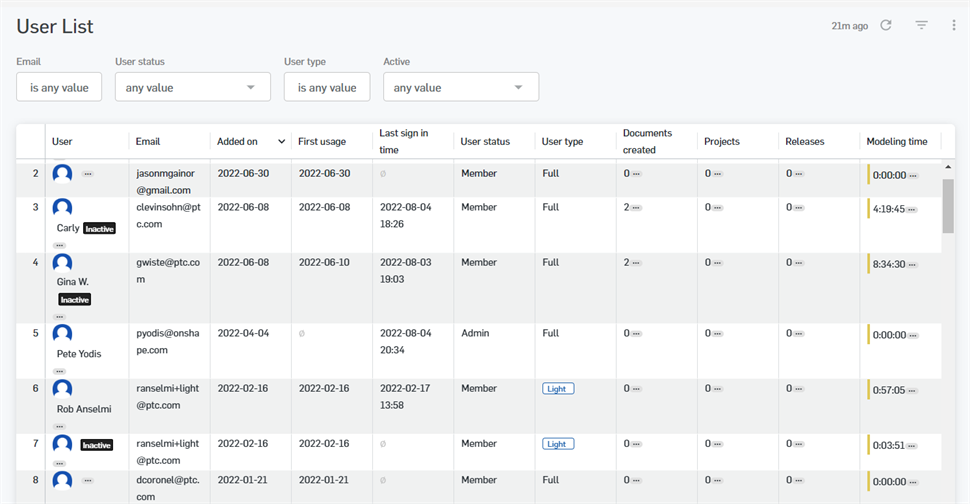
Task: Click Gina W.'s avatar icon
Action: coord(62,263)
